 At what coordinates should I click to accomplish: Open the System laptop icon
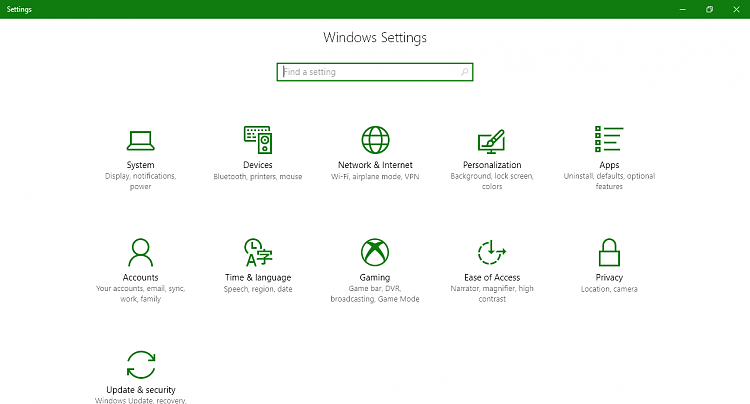tap(141, 140)
